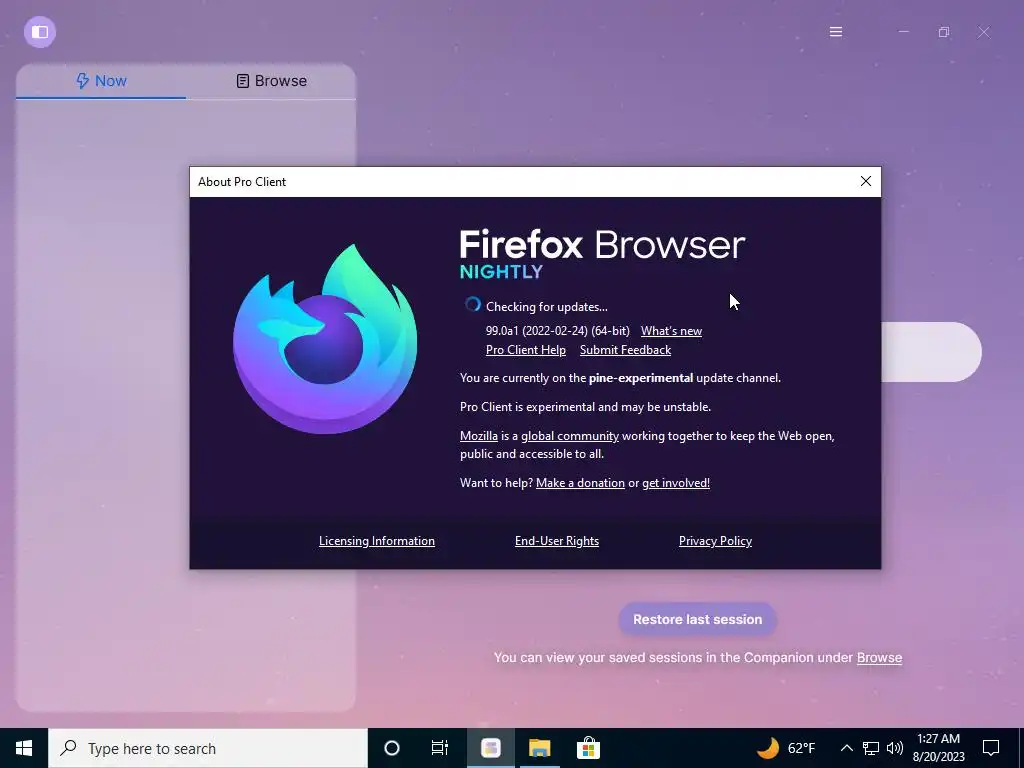The width and height of the screenshot is (1024, 768).
Task: Open the get involved! link
Action: [676, 483]
